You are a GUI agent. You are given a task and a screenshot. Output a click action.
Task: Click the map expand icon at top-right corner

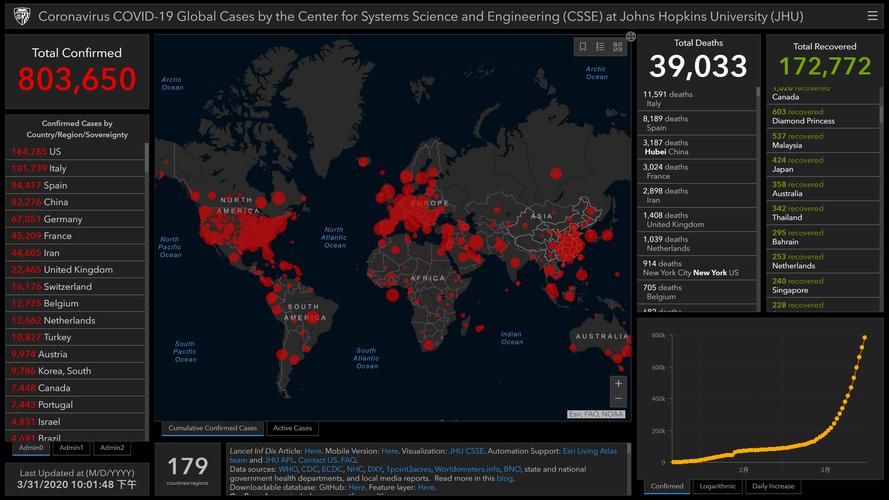(x=630, y=36)
